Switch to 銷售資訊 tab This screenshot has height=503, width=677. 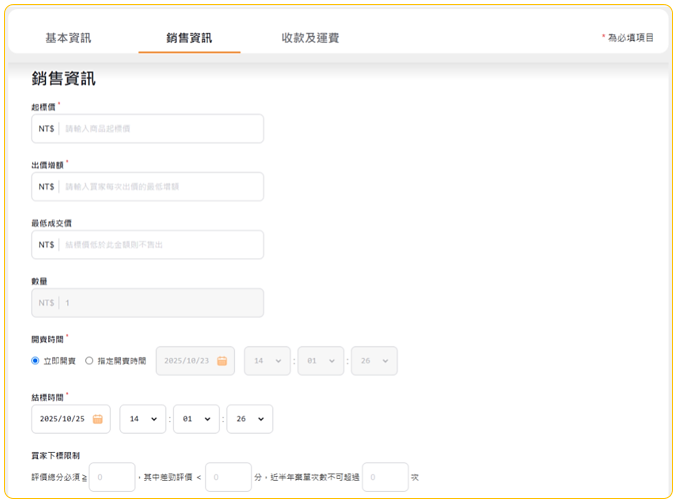coord(189,38)
